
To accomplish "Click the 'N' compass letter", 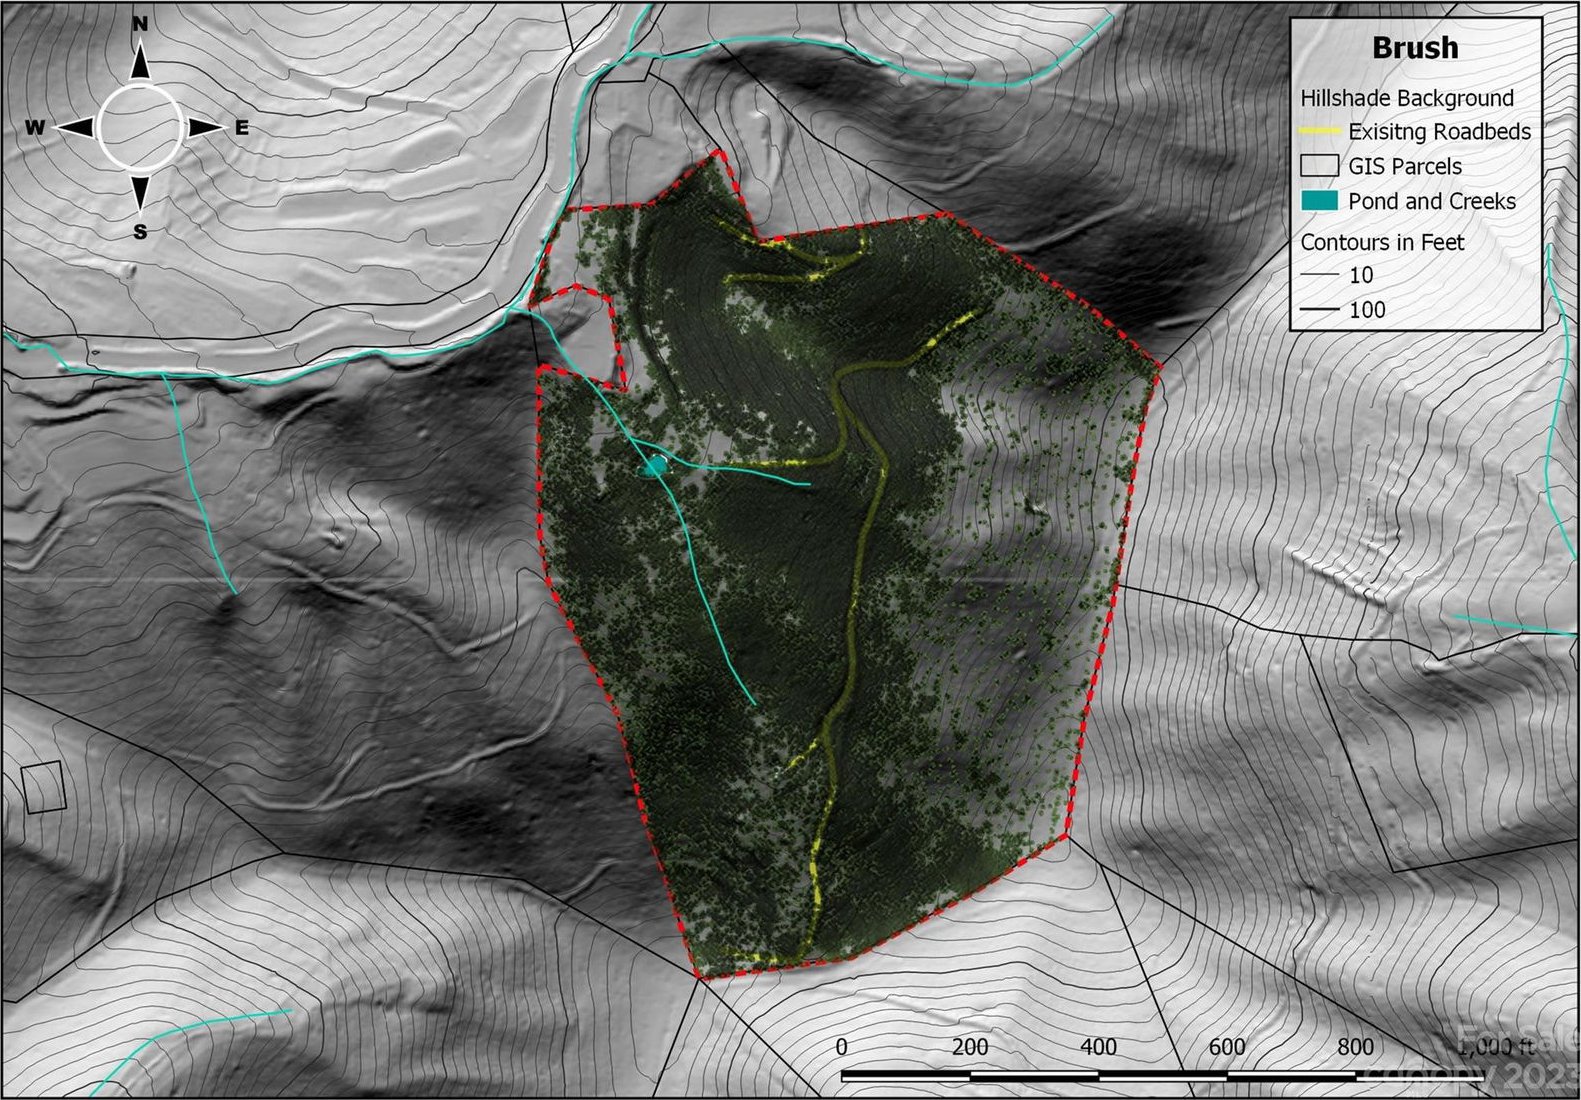I will click(x=140, y=24).
